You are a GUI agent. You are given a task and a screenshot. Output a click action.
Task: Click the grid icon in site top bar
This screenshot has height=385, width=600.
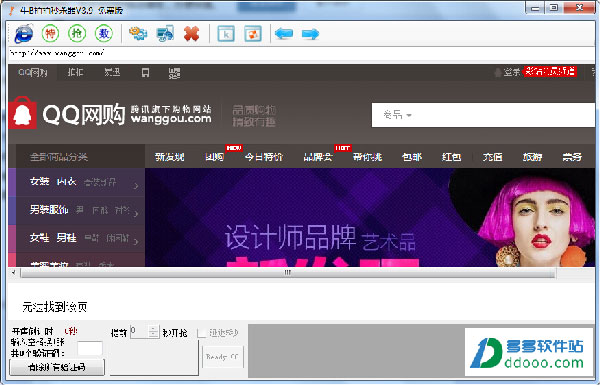[174, 73]
